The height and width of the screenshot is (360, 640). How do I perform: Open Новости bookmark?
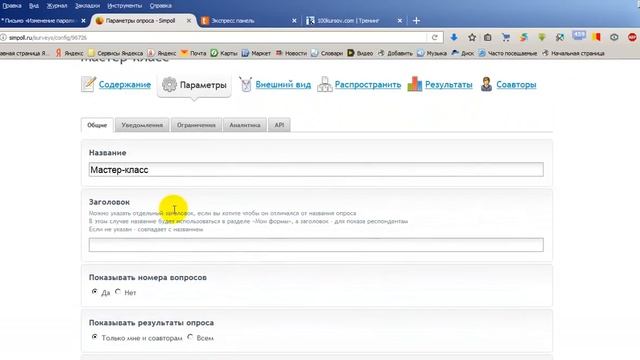coord(291,53)
